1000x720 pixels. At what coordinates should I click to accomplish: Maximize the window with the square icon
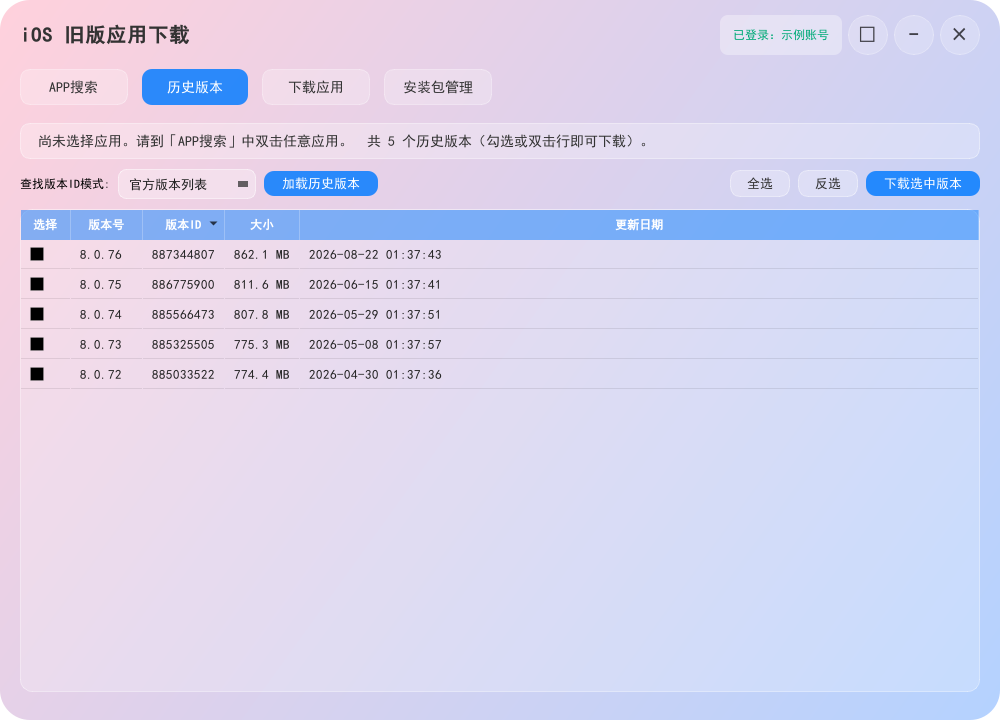[x=867, y=34]
